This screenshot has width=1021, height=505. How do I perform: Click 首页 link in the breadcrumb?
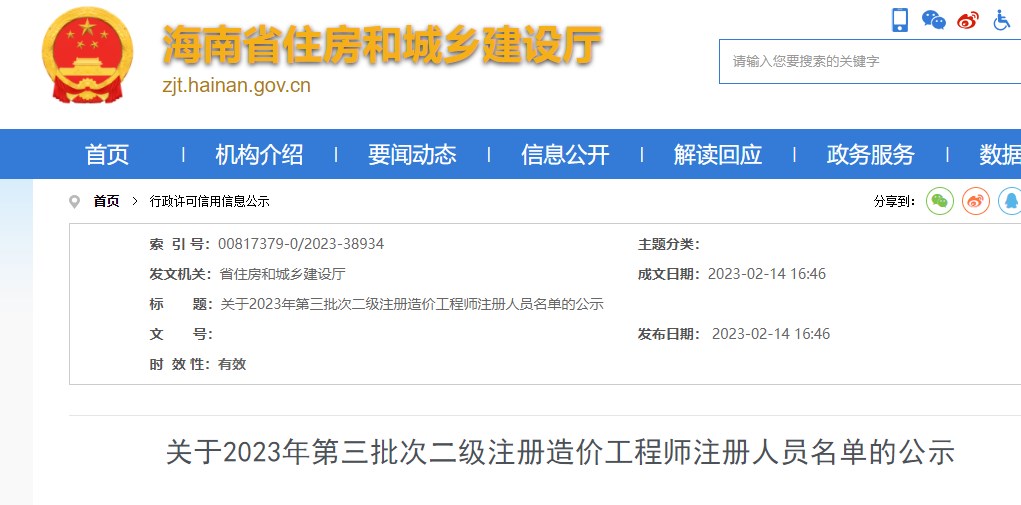(106, 202)
